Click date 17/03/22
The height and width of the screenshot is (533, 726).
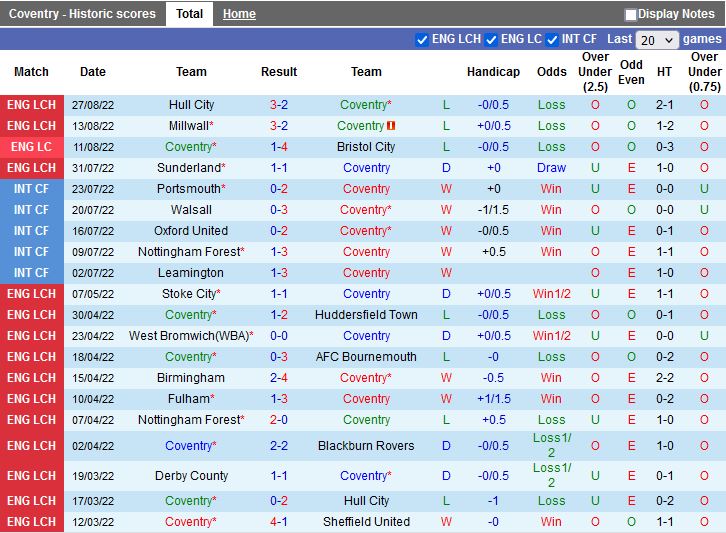pyautogui.click(x=93, y=501)
